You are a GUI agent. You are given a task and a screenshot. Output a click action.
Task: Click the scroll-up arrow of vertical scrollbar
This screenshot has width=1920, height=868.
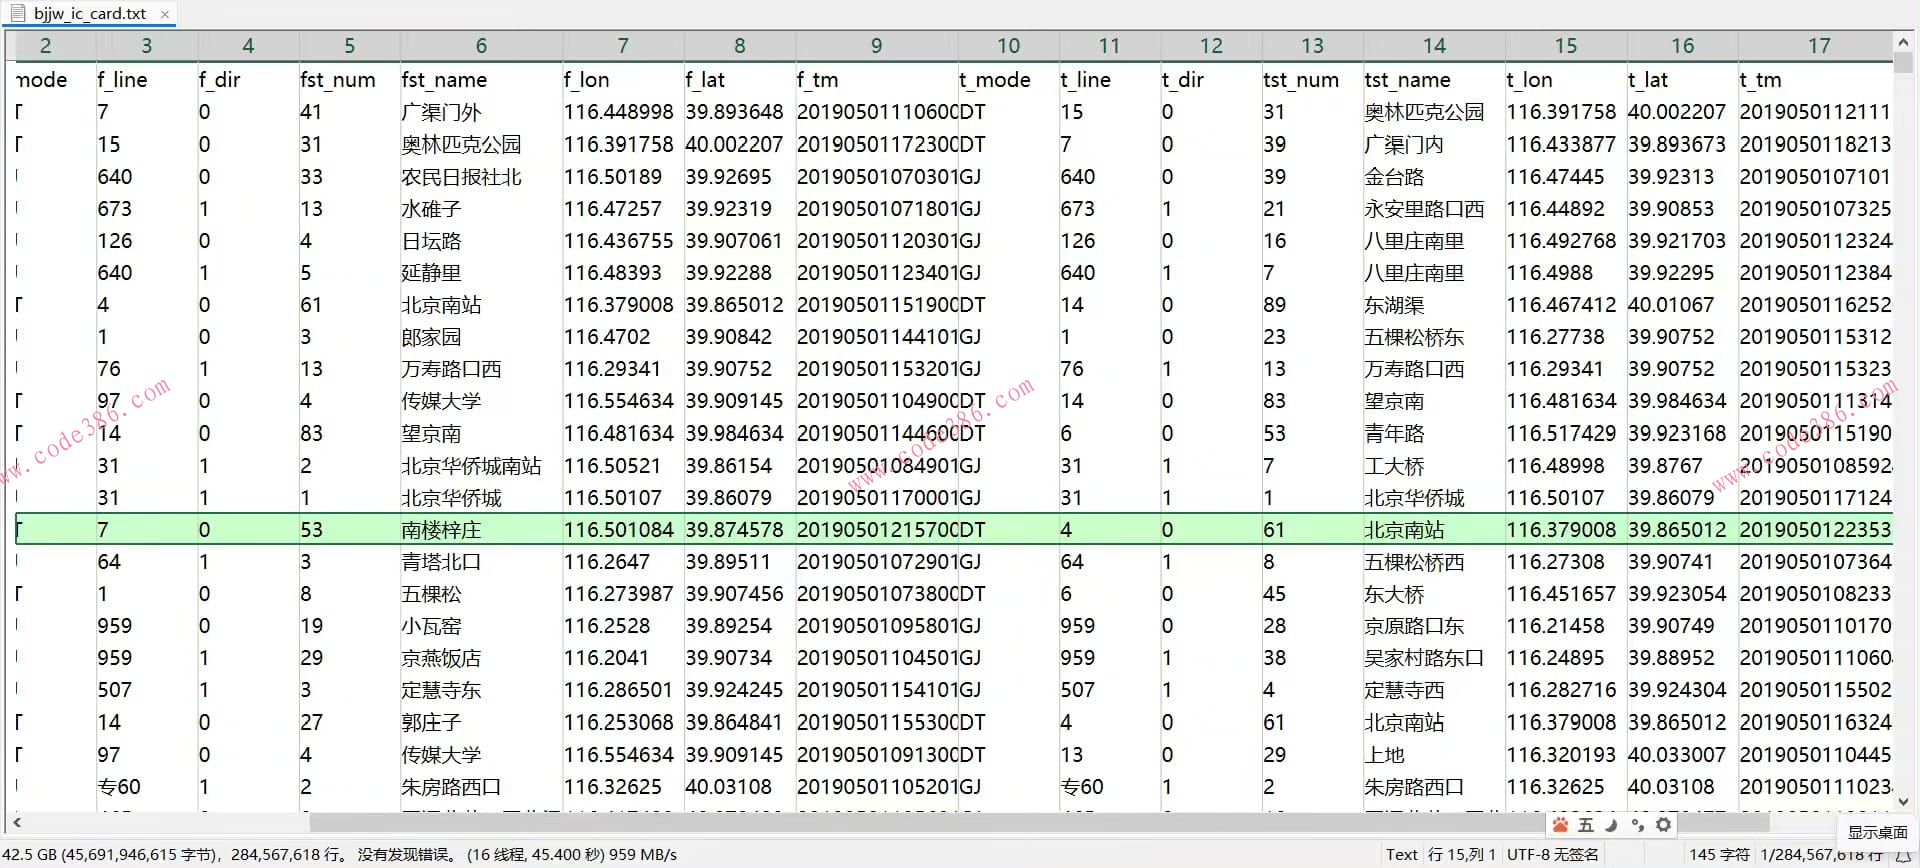(x=1903, y=43)
